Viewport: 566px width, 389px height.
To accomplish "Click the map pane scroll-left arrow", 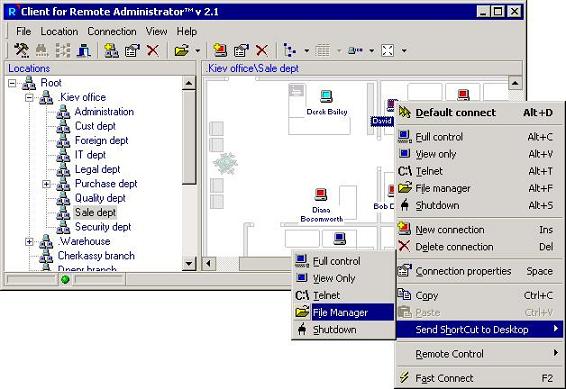I will point(209,263).
